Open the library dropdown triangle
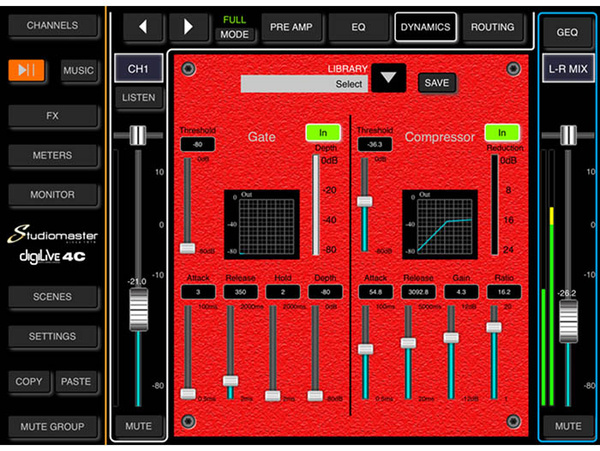Viewport: 600px width, 451px height. [x=388, y=78]
